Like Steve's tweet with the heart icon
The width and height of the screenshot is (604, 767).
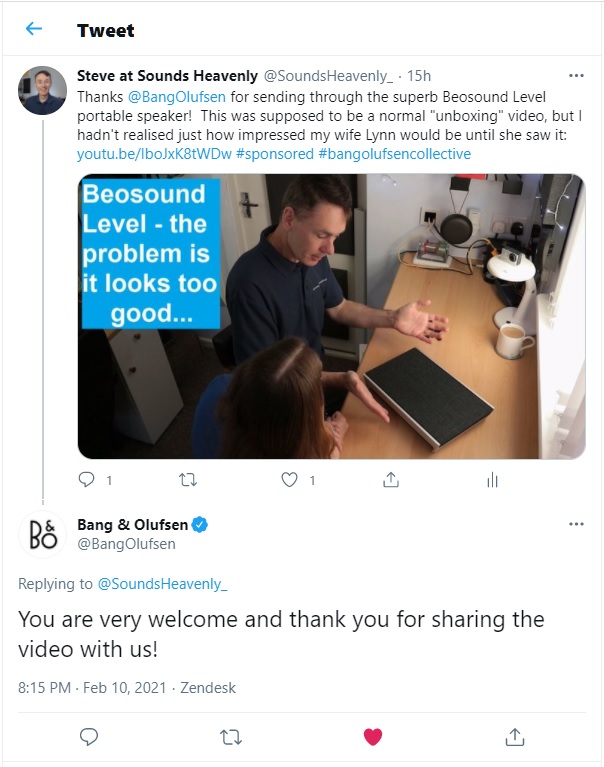tap(290, 480)
